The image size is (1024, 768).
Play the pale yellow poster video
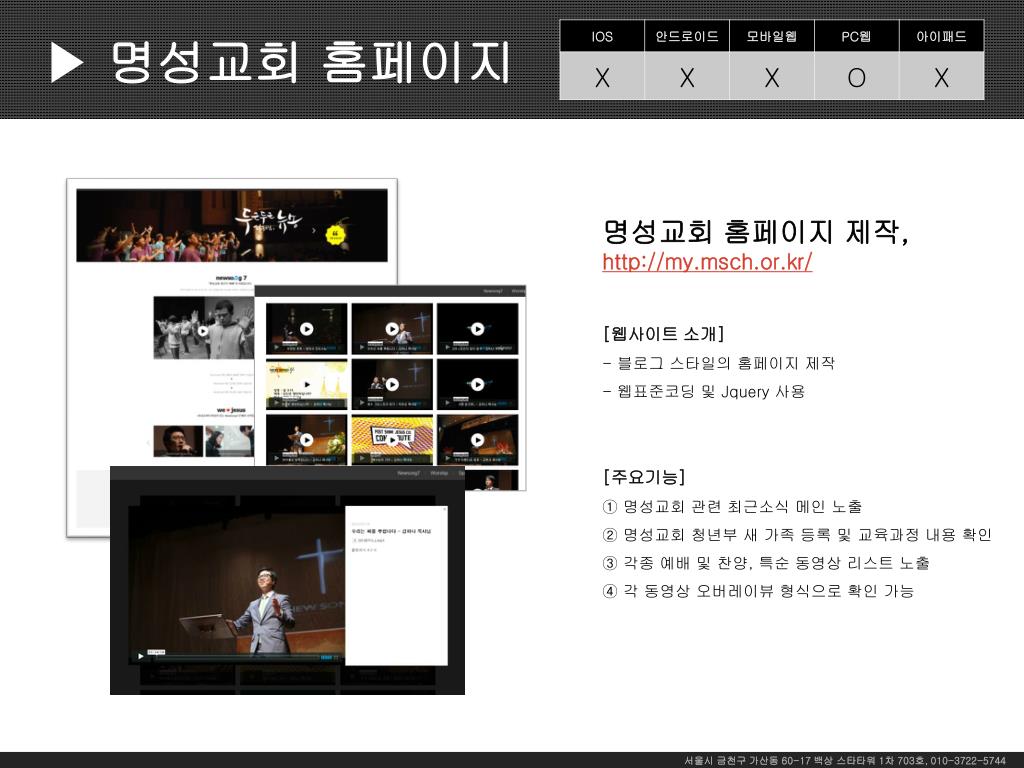click(x=306, y=385)
